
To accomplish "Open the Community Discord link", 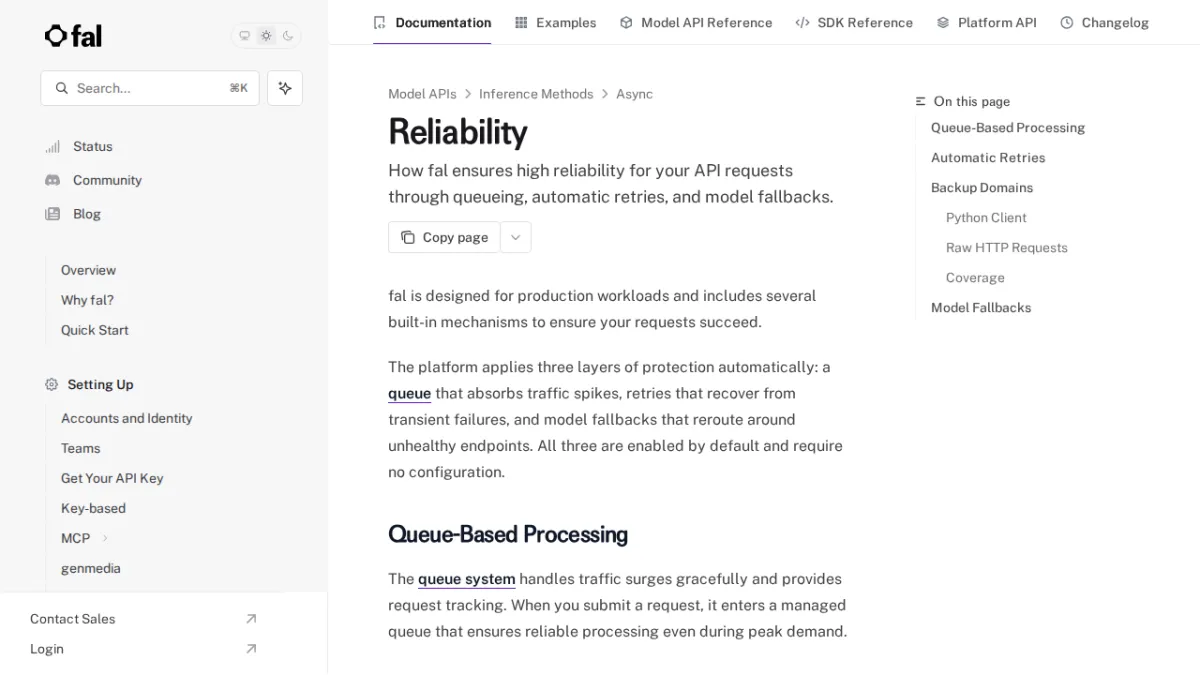I will (107, 180).
